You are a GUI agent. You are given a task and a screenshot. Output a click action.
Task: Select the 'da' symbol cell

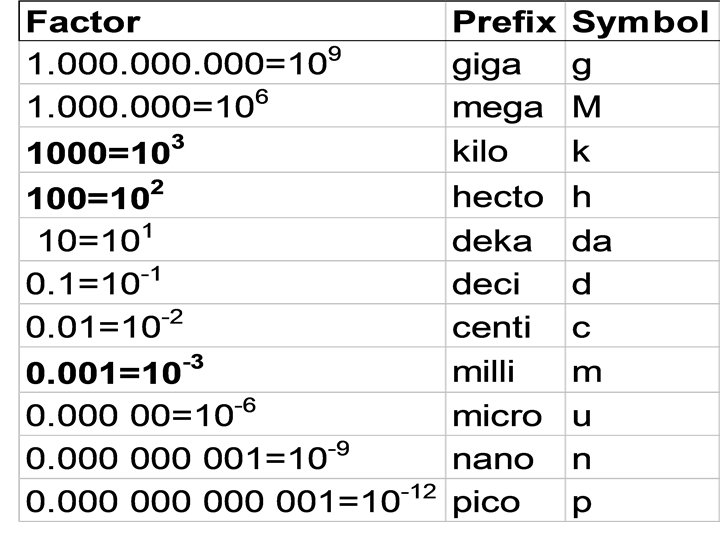point(591,240)
